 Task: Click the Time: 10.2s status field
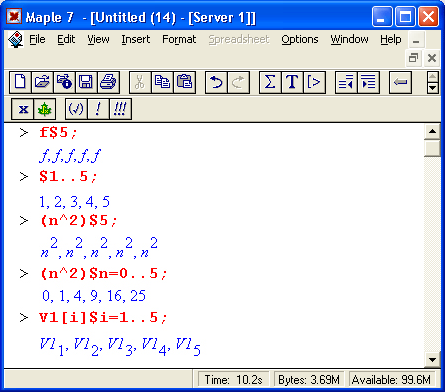point(233,380)
